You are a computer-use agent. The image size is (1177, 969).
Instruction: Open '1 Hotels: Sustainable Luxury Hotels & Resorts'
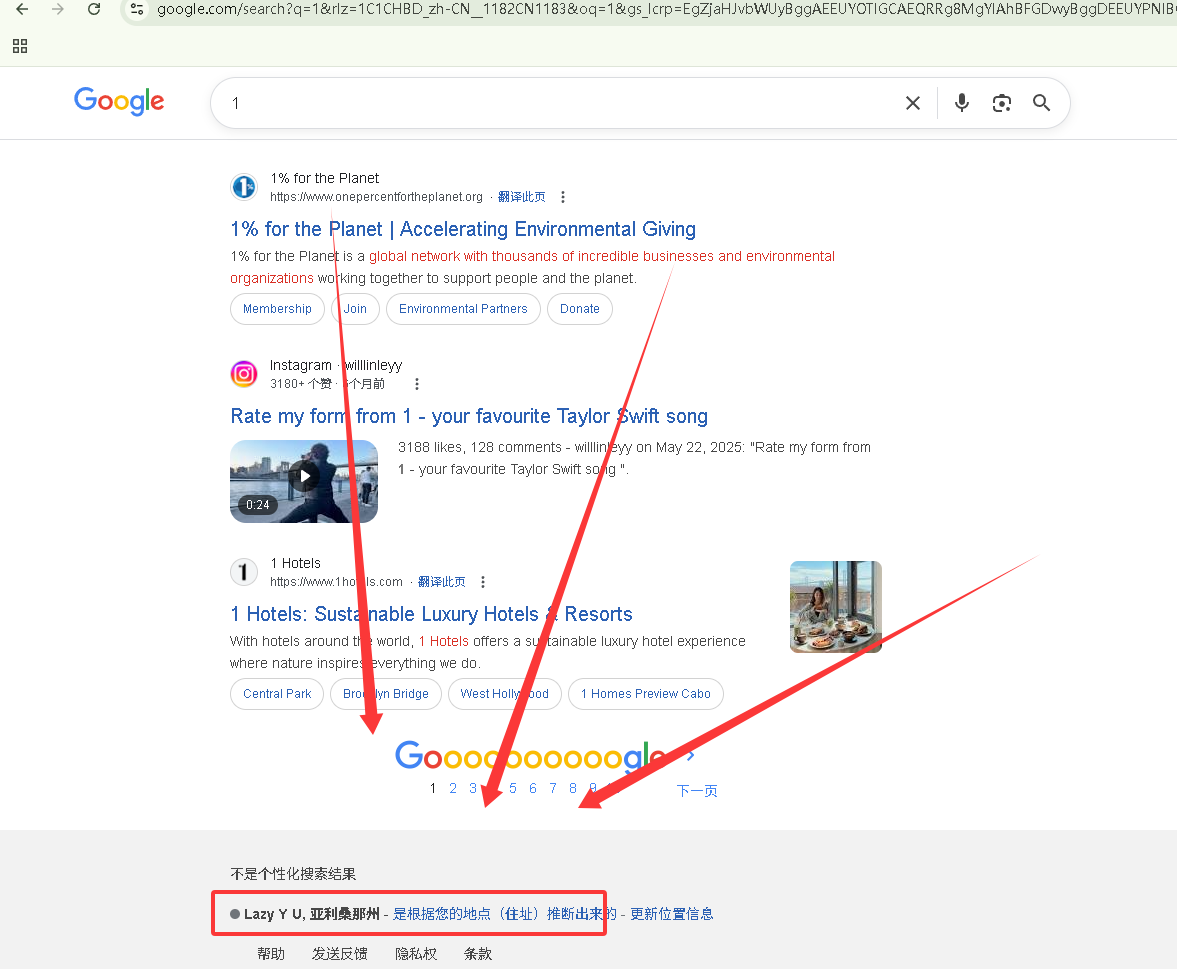click(431, 614)
